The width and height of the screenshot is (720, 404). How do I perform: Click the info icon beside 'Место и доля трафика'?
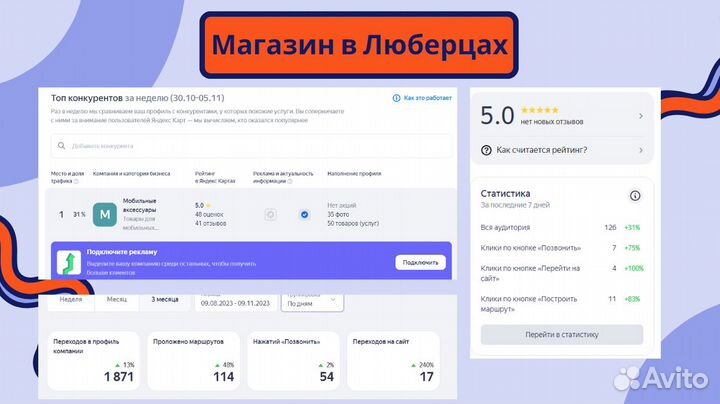(76, 181)
